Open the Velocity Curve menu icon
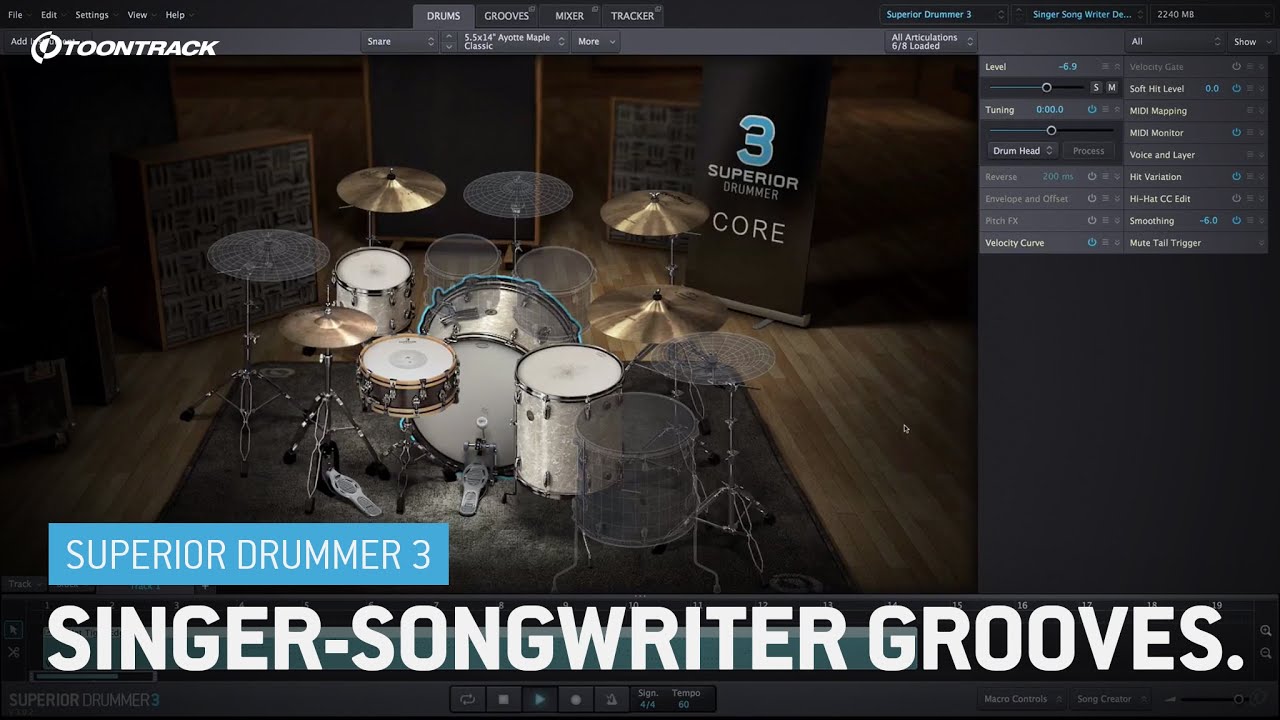Image resolution: width=1280 pixels, height=720 pixels. [x=1106, y=243]
